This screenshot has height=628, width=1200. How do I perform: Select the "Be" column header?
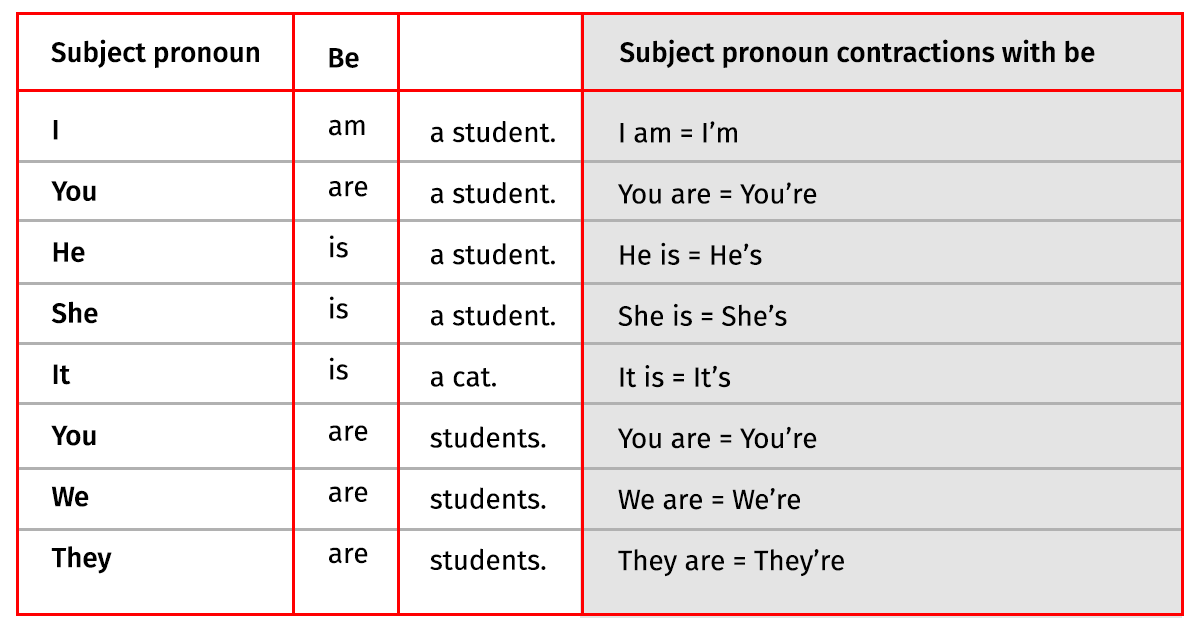point(343,58)
